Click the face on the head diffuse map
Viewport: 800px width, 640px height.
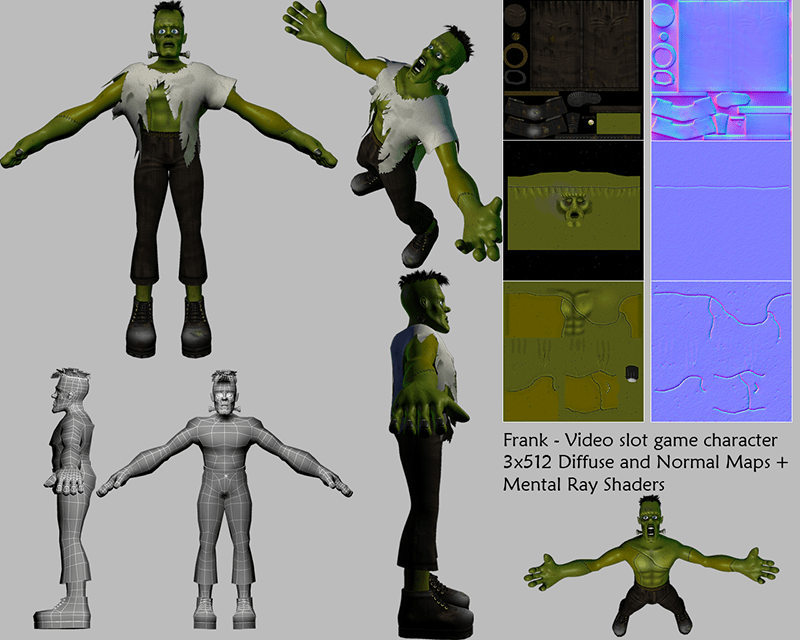click(x=574, y=208)
